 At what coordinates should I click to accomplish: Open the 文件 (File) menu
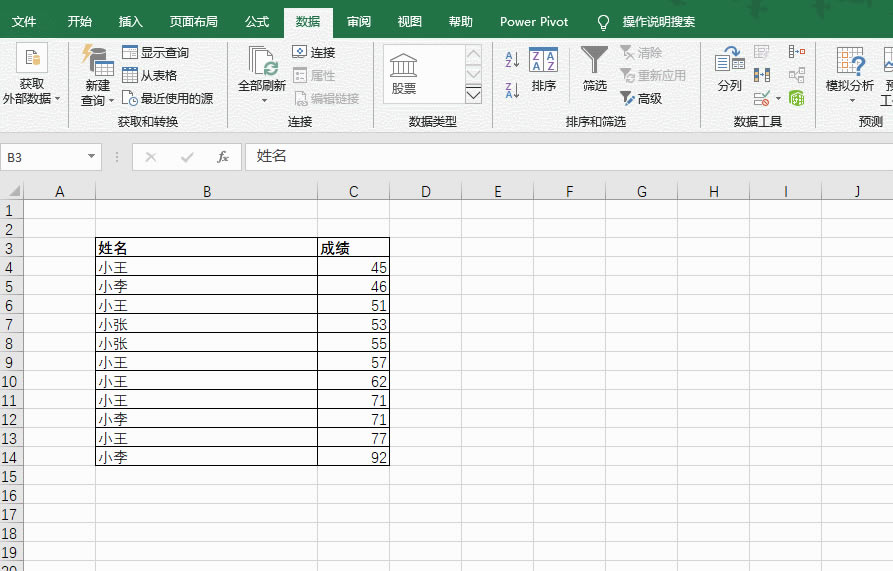[x=24, y=22]
